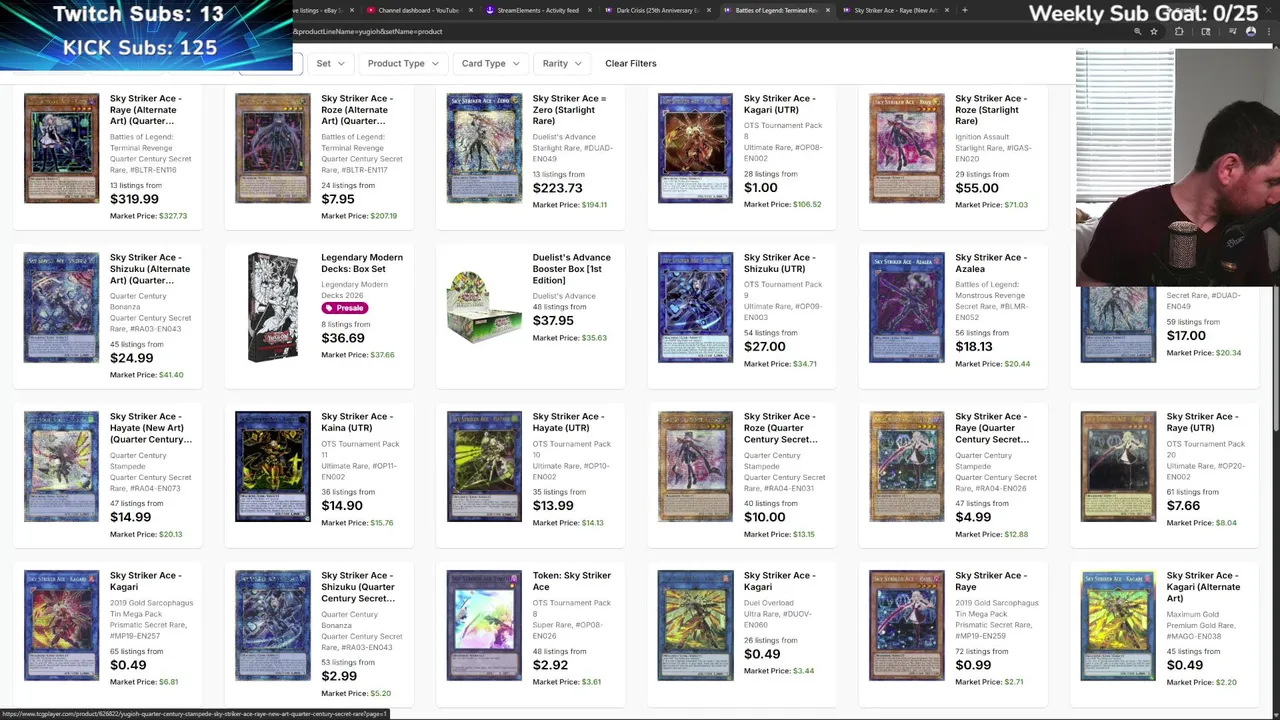Open Roze Quarter Century Stampede card image
Viewport: 1280px width, 720px height.
point(695,467)
